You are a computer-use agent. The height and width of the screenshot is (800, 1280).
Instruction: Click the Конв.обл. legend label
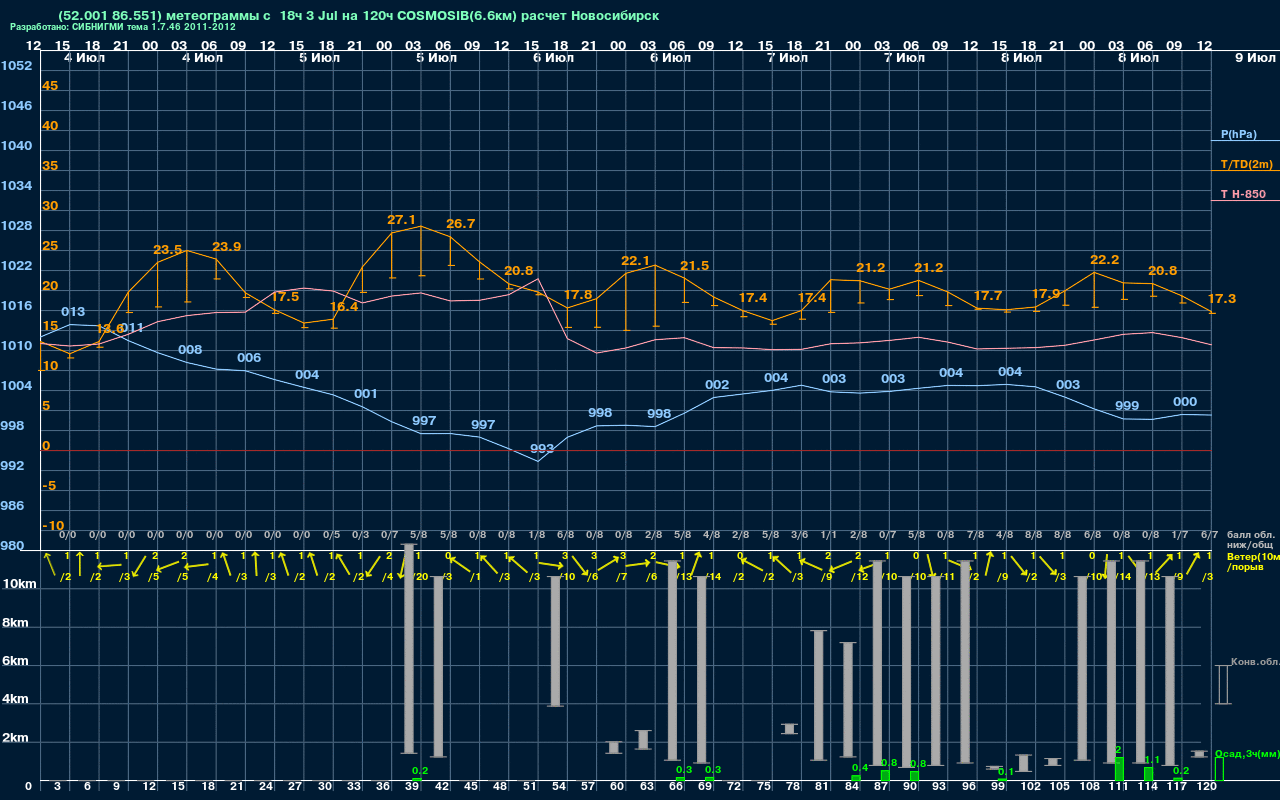tap(1255, 662)
